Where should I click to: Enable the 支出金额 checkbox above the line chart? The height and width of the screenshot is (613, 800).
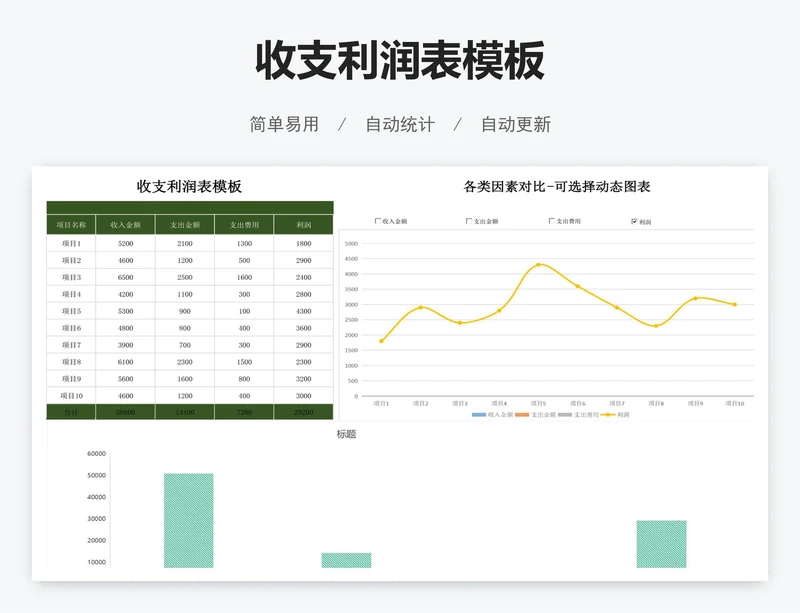468,221
